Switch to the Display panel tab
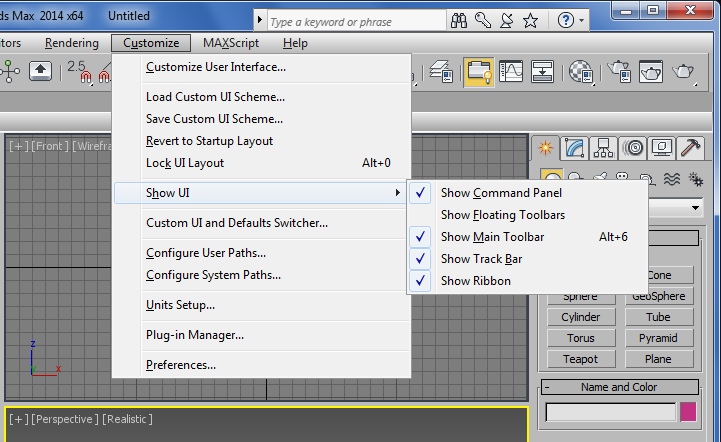Viewport: 721px width, 442px height. click(662, 148)
